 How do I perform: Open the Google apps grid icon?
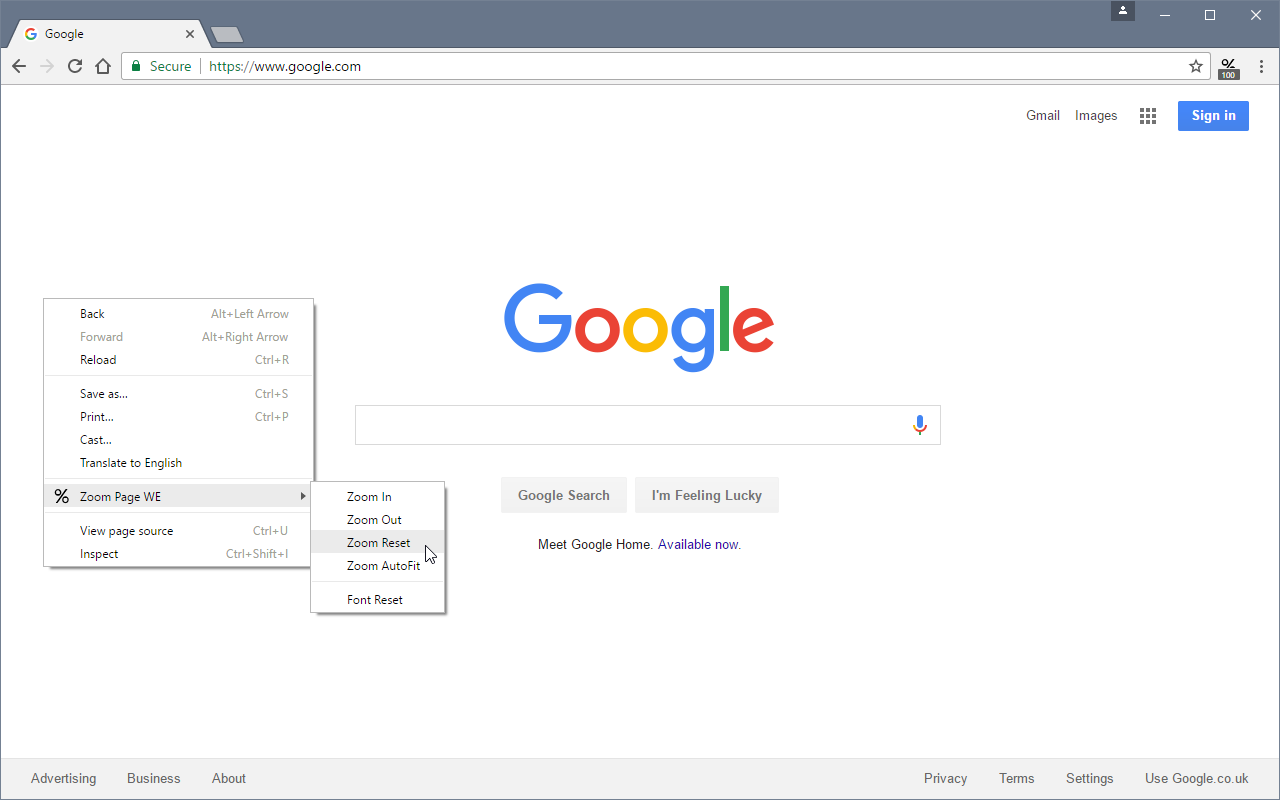[x=1148, y=116]
